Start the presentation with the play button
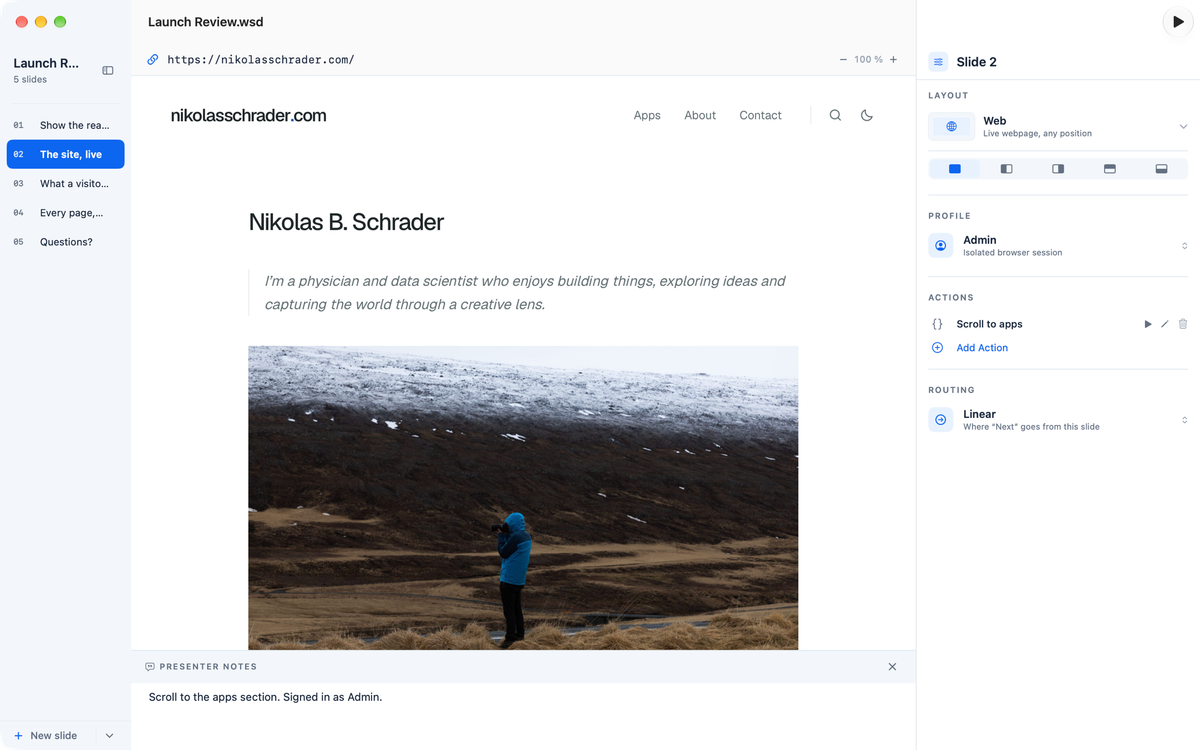Screen dimensions: 1200x750 point(1178,22)
